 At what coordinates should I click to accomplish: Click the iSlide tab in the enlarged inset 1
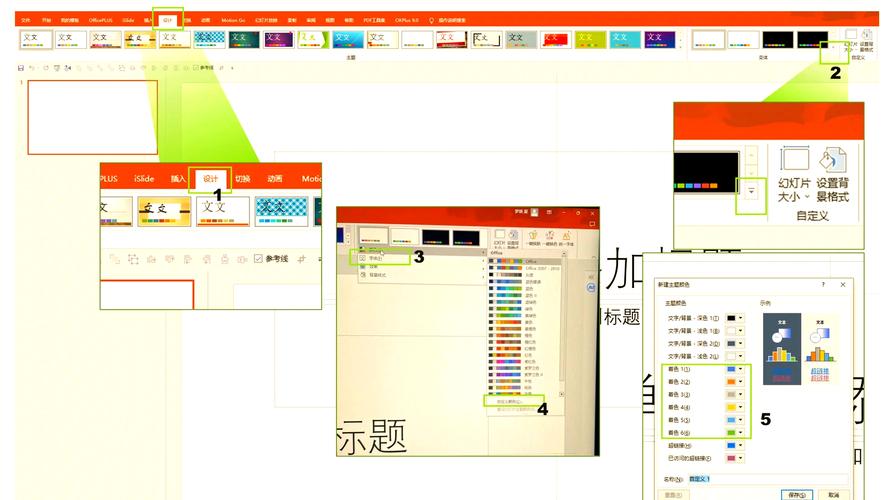(144, 178)
